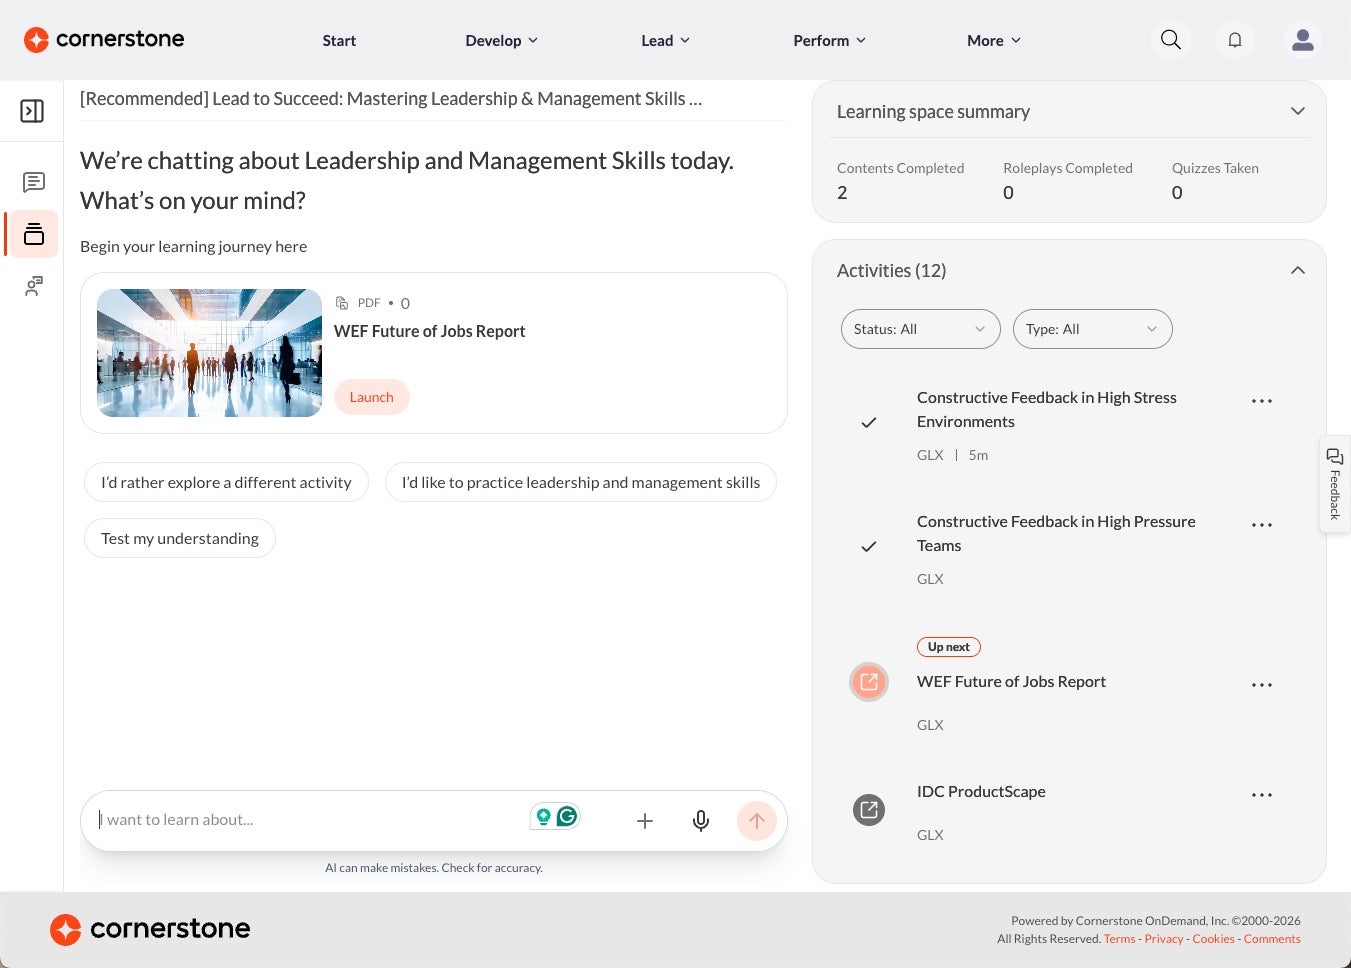Screen dimensions: 1351x968
Task: Open the Perform menu
Action: click(830, 40)
